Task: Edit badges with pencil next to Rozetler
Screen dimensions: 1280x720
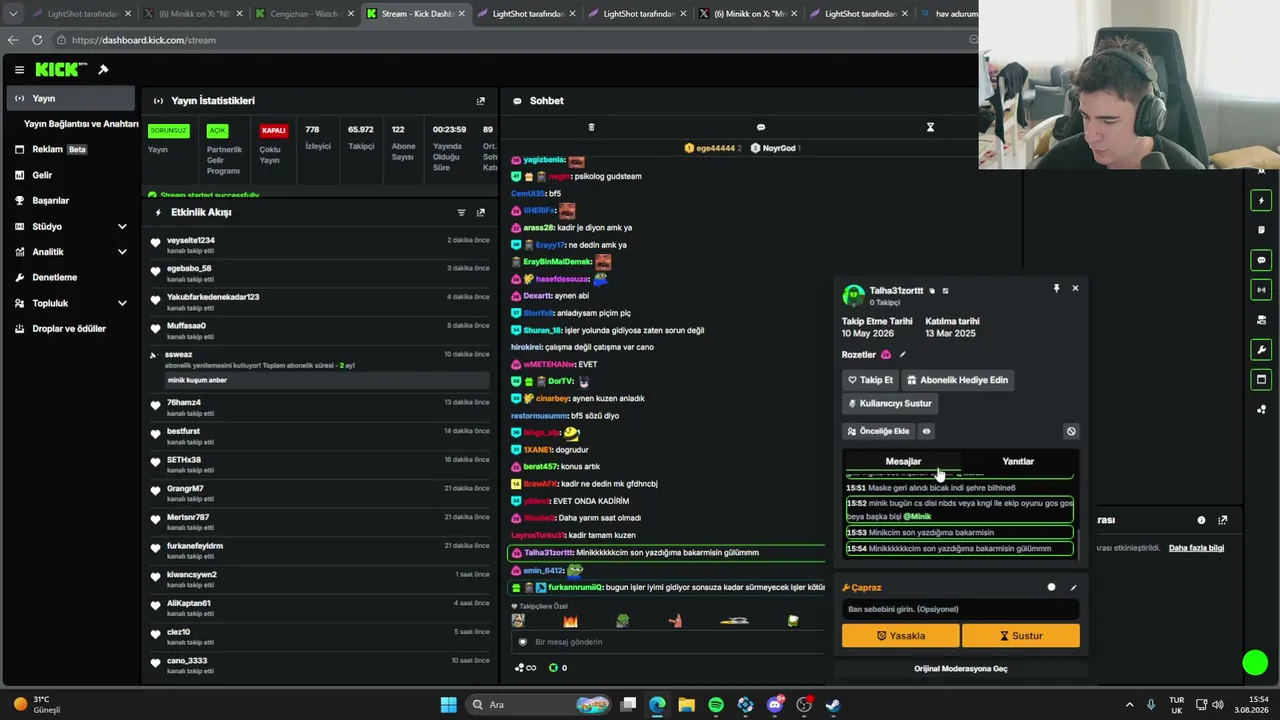Action: pyautogui.click(x=902, y=354)
